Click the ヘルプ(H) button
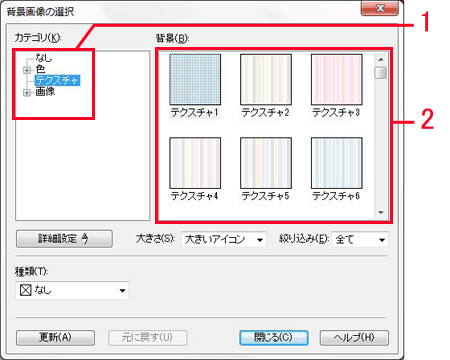 click(354, 338)
